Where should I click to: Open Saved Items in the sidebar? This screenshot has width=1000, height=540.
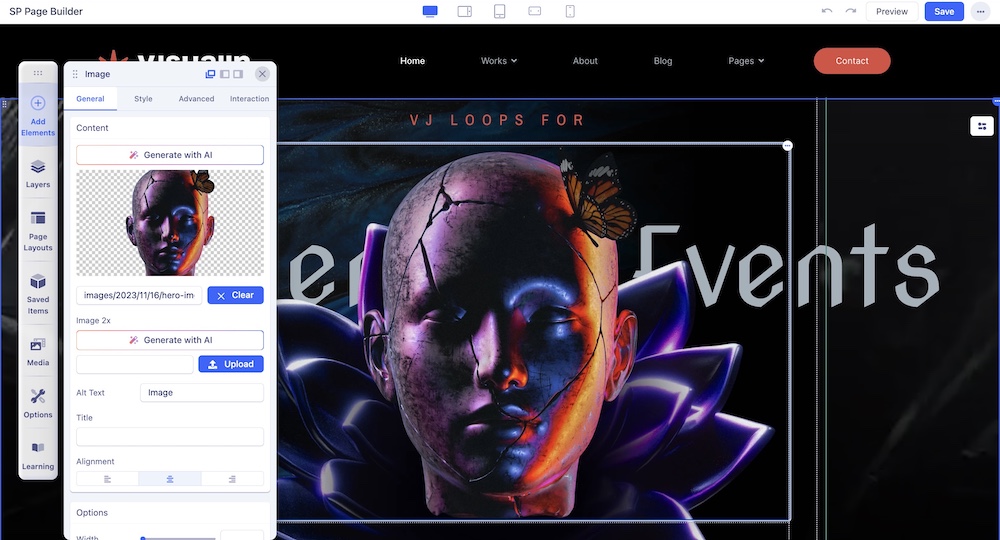[x=38, y=294]
